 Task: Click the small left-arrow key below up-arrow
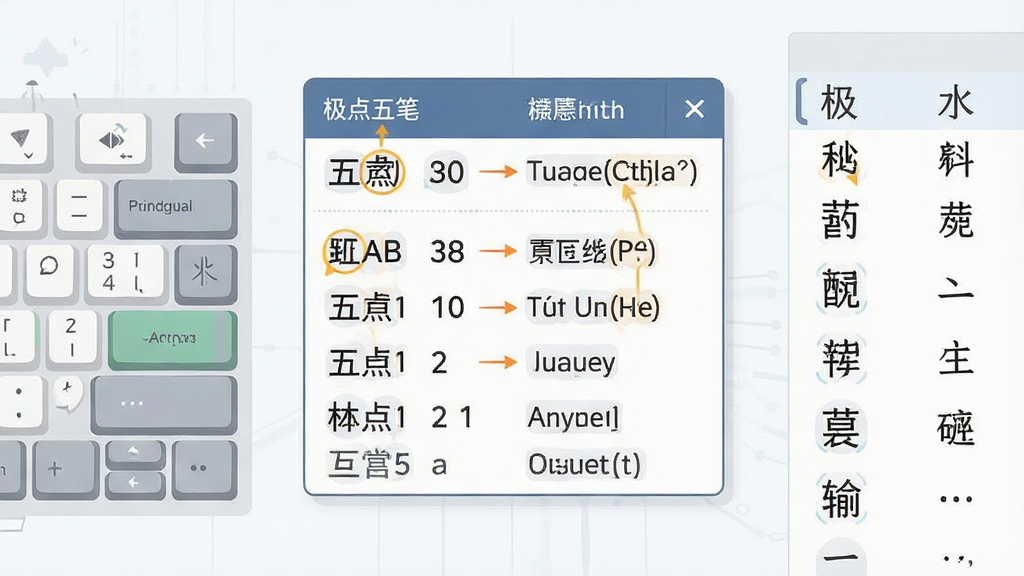pos(135,483)
